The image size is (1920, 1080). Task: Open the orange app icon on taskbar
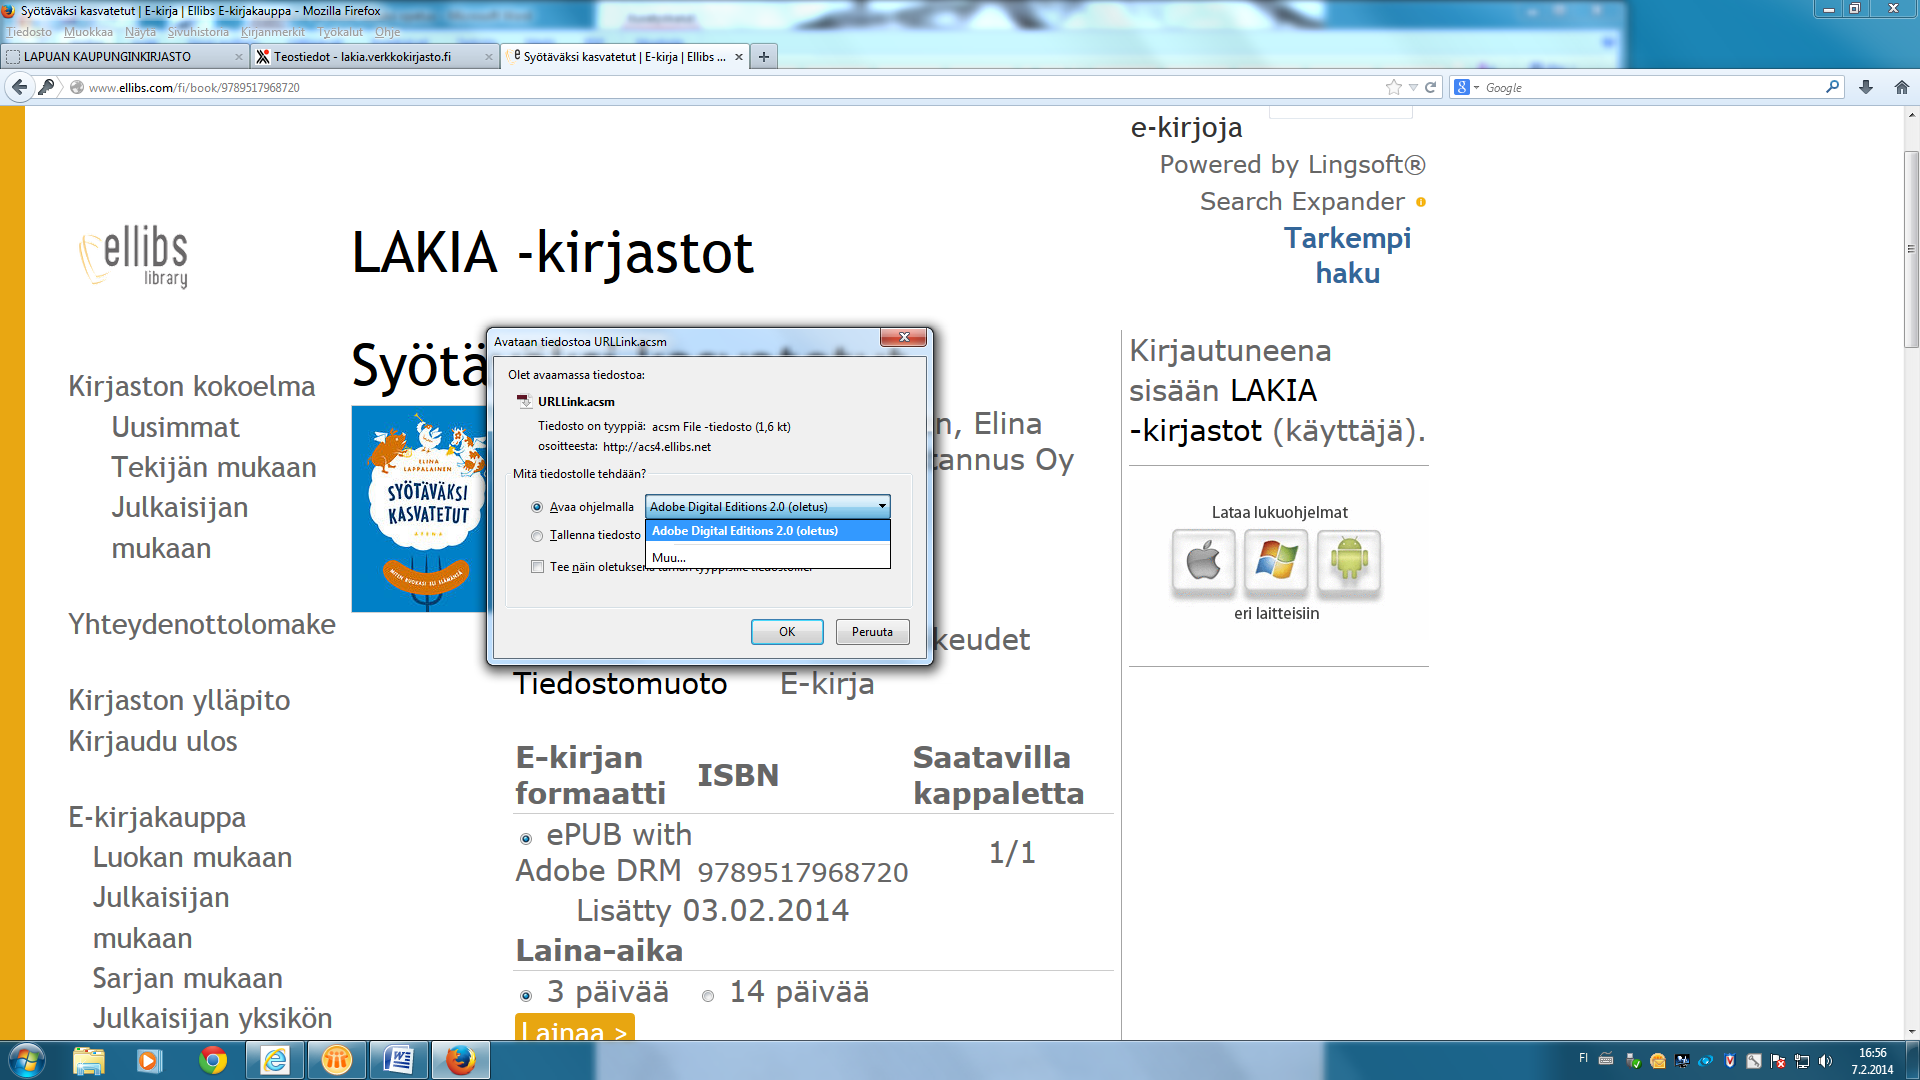pos(336,1060)
